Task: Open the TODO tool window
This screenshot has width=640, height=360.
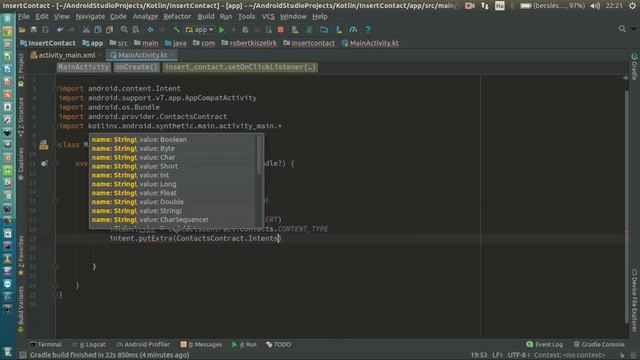Action: 279,344
